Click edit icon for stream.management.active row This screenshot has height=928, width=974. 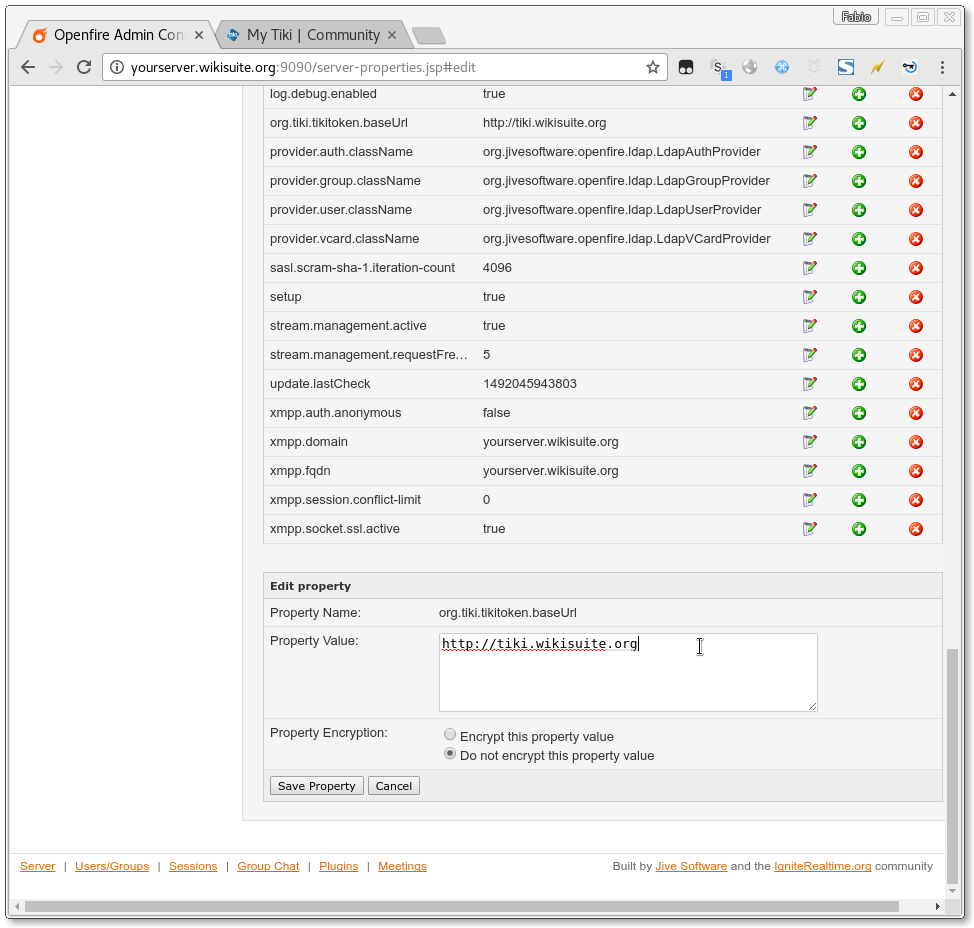click(810, 326)
